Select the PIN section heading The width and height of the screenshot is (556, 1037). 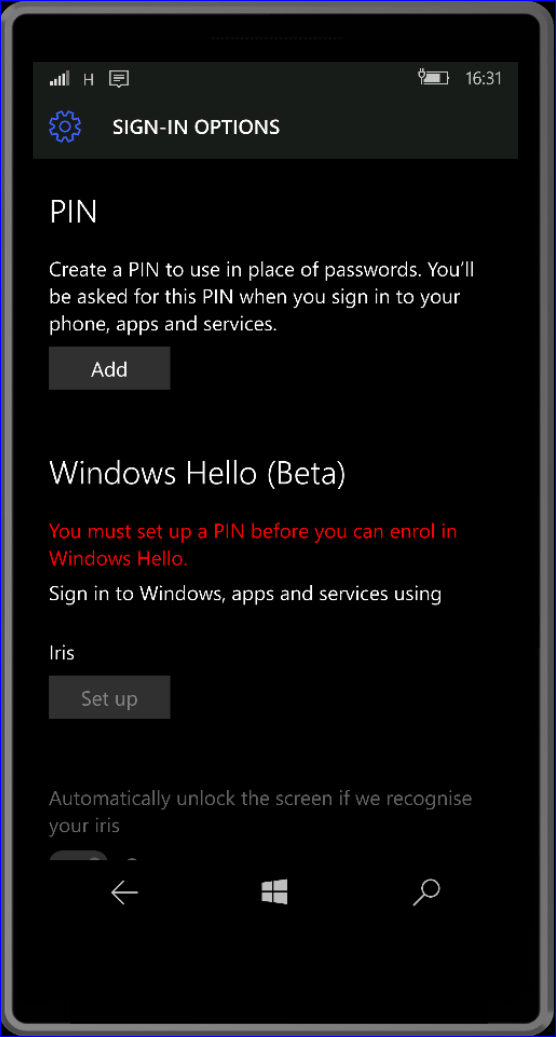coord(73,212)
